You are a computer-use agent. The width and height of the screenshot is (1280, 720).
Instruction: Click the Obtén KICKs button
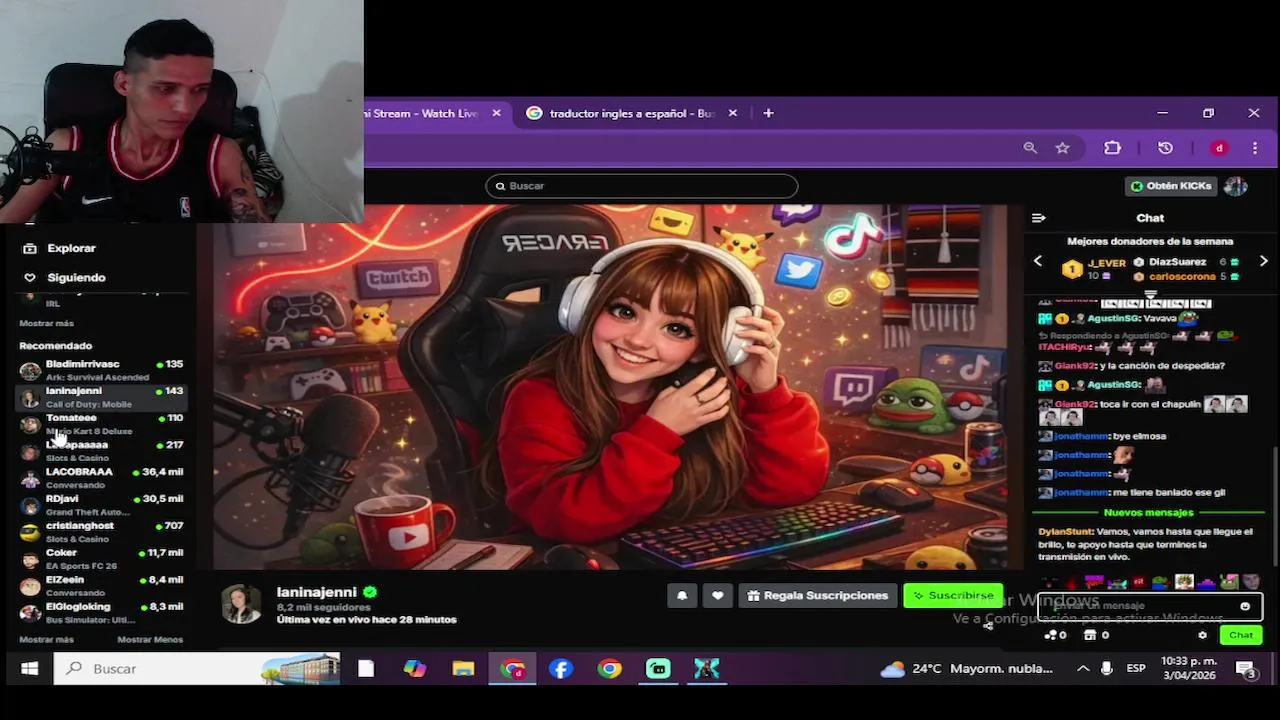pos(1171,186)
